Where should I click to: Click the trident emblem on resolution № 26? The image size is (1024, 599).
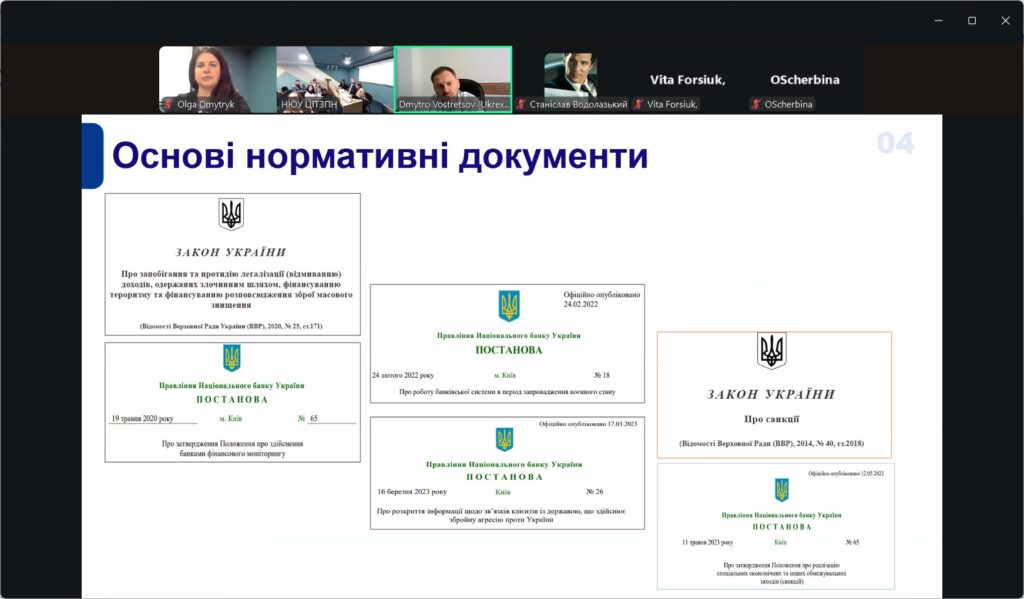pyautogui.click(x=505, y=439)
